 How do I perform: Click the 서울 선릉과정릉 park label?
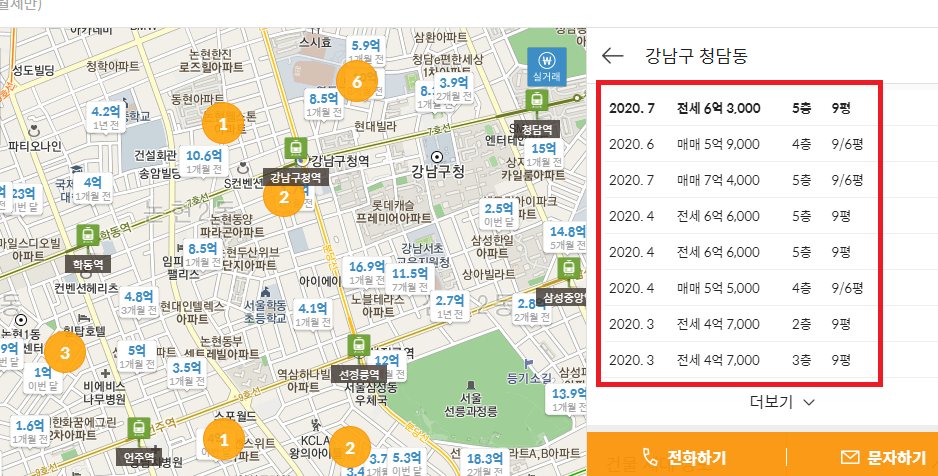tap(470, 405)
